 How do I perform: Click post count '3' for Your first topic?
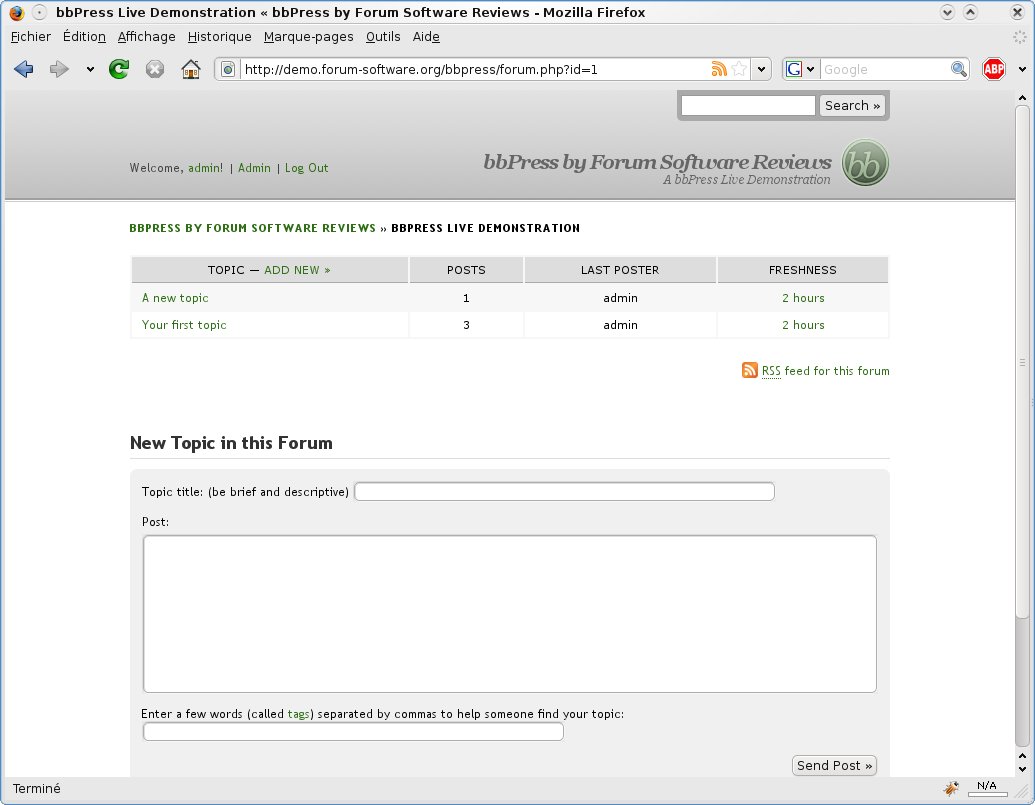pyautogui.click(x=466, y=325)
